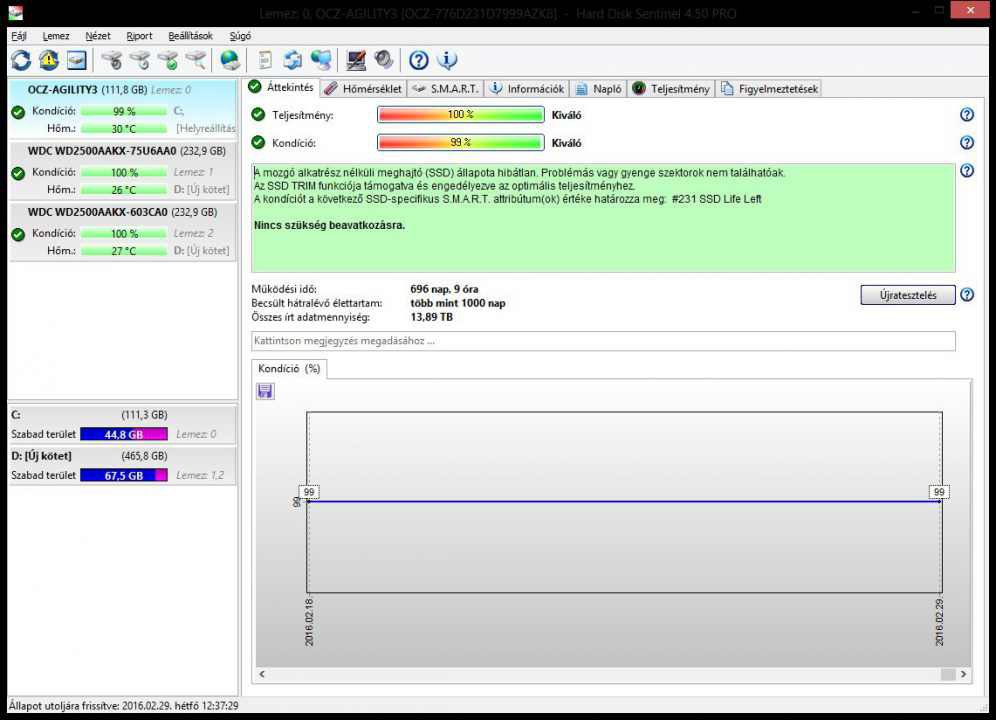The height and width of the screenshot is (720, 996).
Task: Open the Lemez menu
Action: pyautogui.click(x=56, y=36)
